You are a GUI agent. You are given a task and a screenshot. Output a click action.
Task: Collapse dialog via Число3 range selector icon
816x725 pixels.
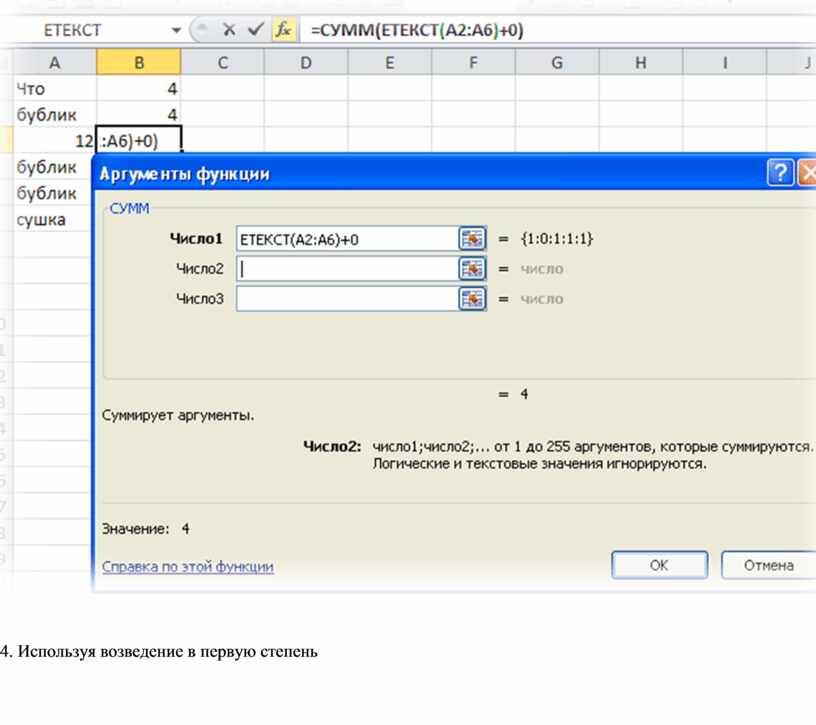click(471, 299)
